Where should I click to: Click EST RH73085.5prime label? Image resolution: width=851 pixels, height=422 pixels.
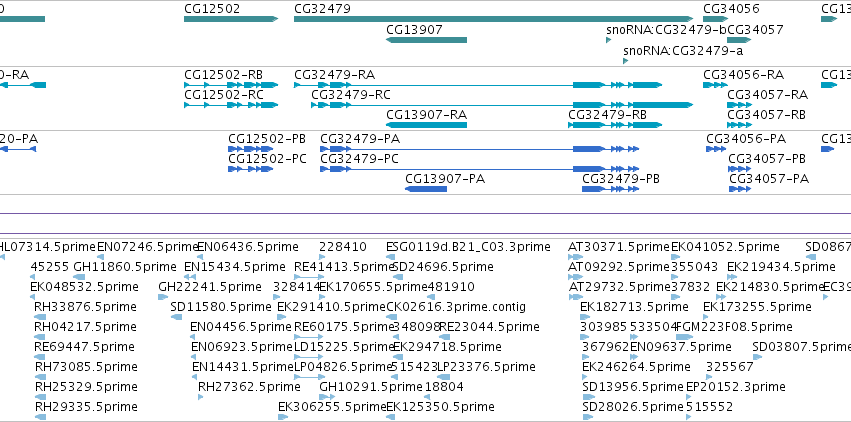point(86,367)
